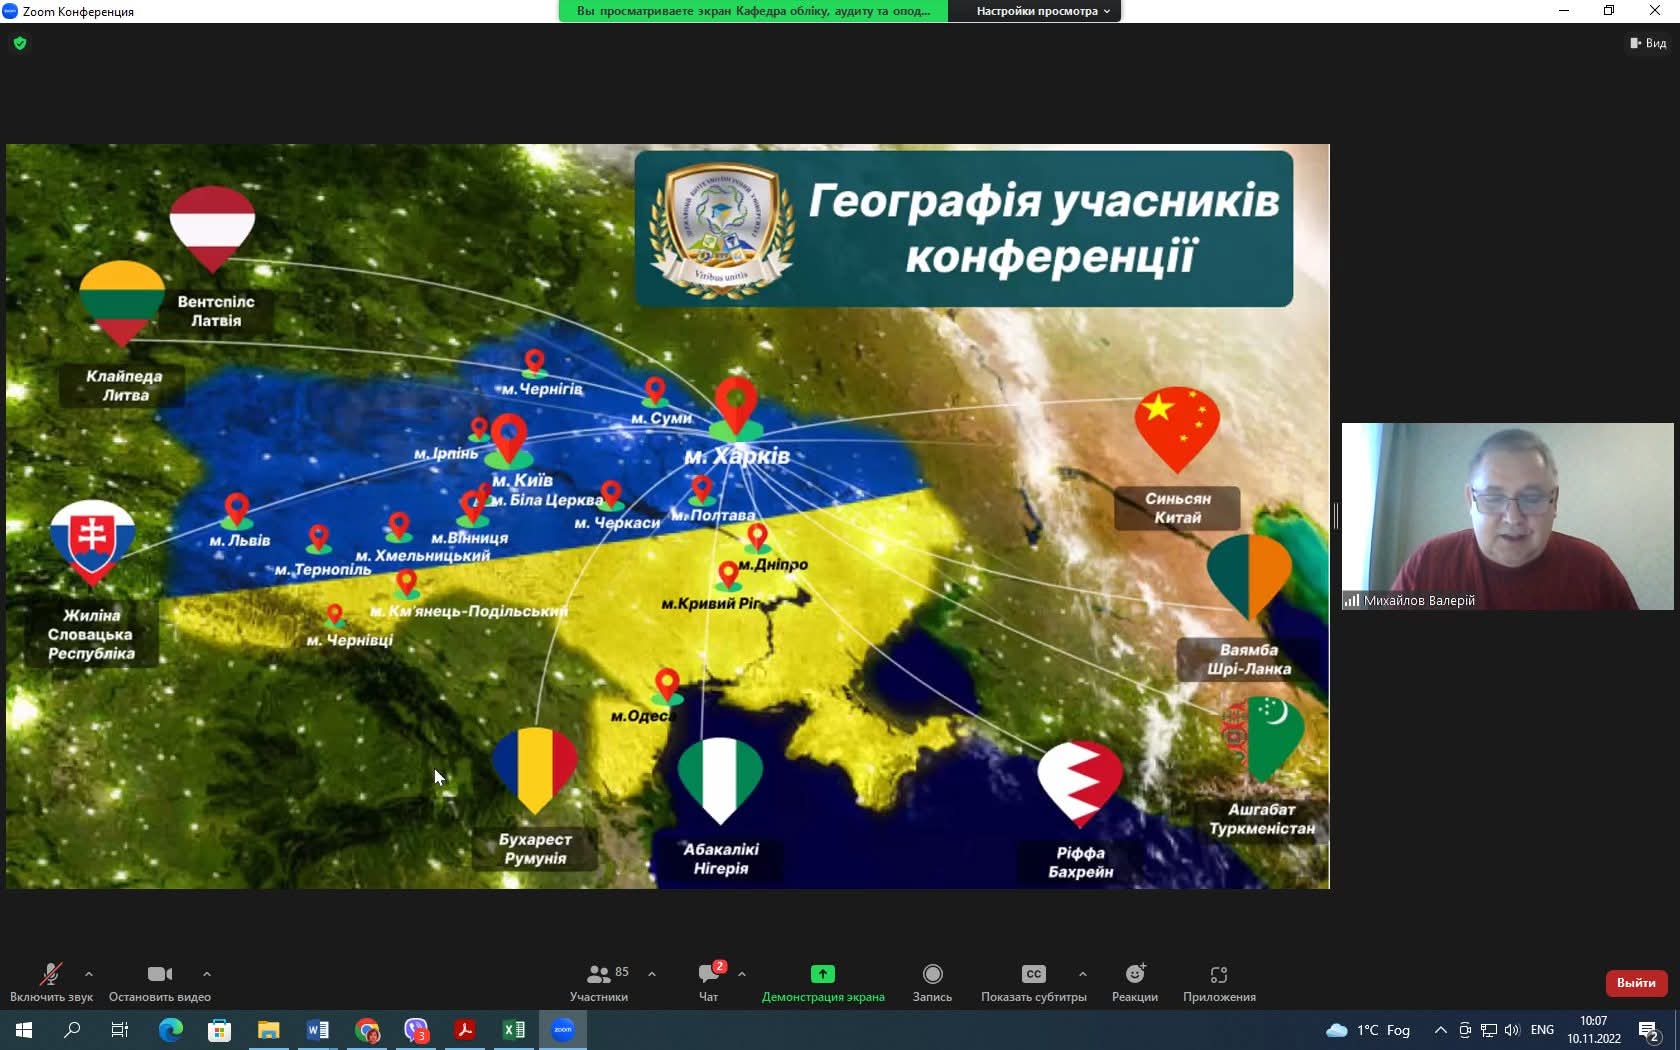
Task: Click the green encryption shield icon
Action: coord(20,43)
